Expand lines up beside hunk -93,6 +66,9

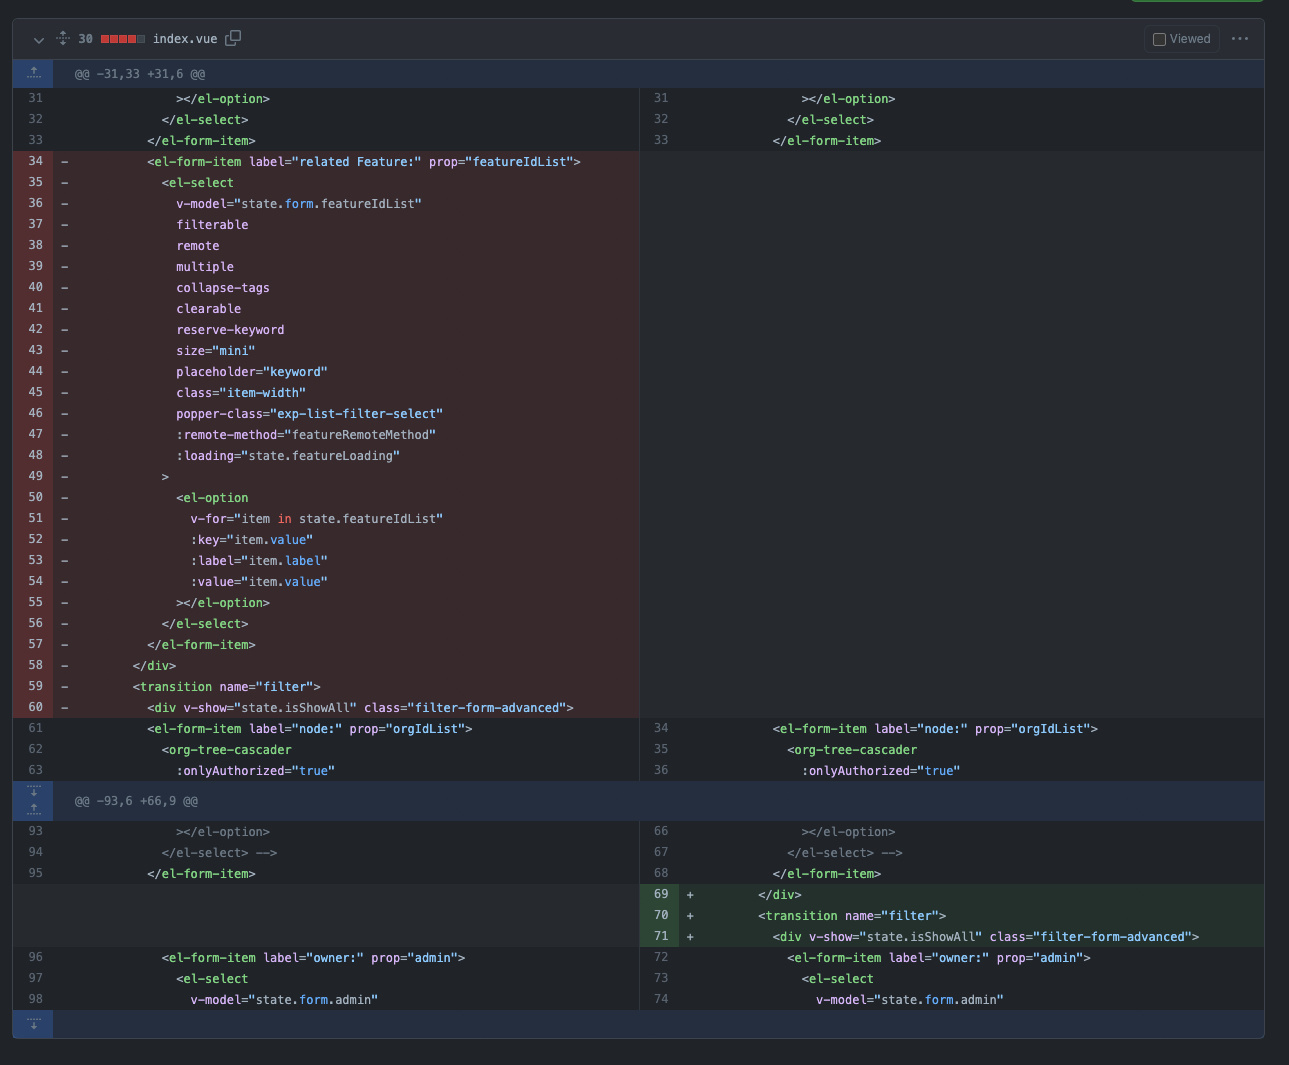coord(33,810)
